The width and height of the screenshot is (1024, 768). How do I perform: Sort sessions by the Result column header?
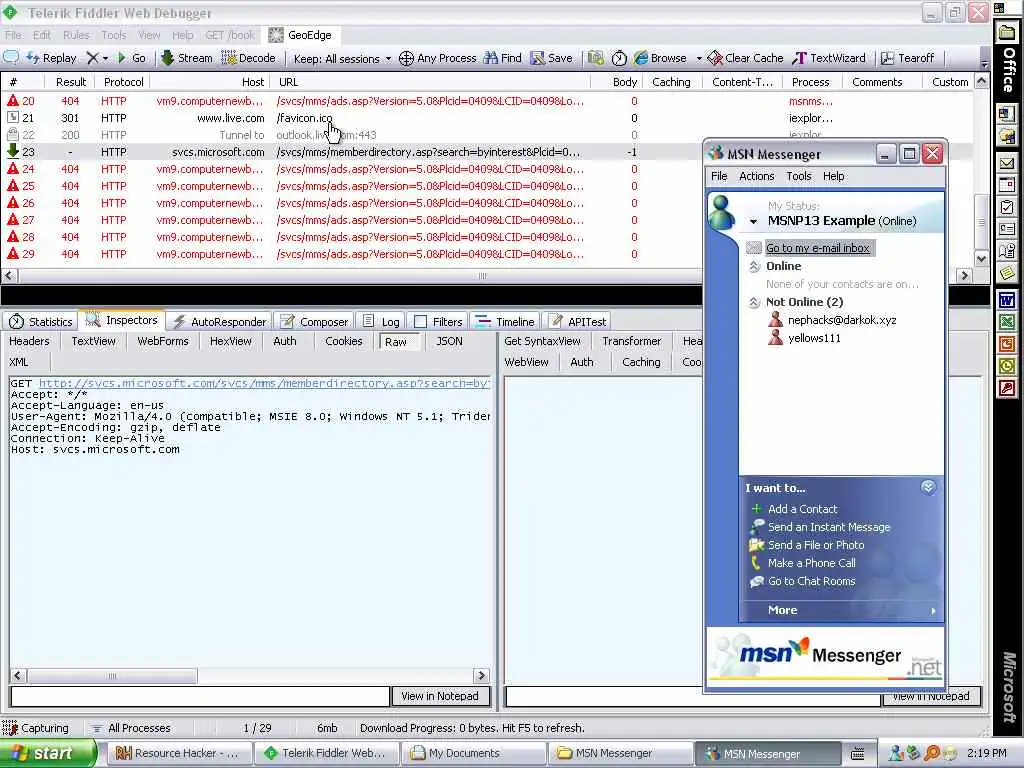click(x=71, y=82)
